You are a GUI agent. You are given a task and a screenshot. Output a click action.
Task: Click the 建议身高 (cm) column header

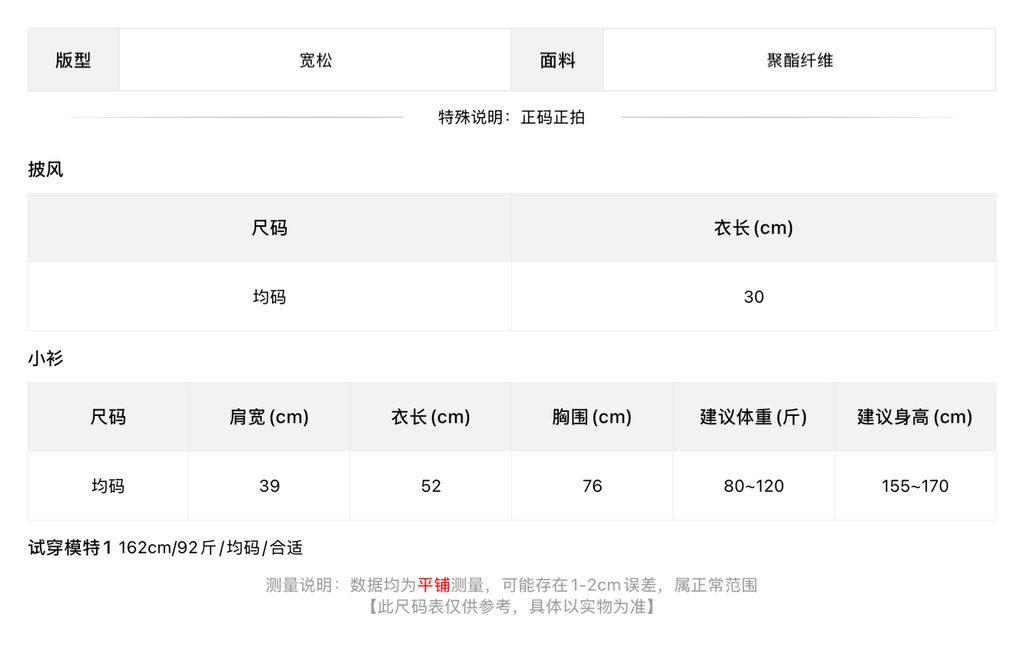click(x=915, y=417)
